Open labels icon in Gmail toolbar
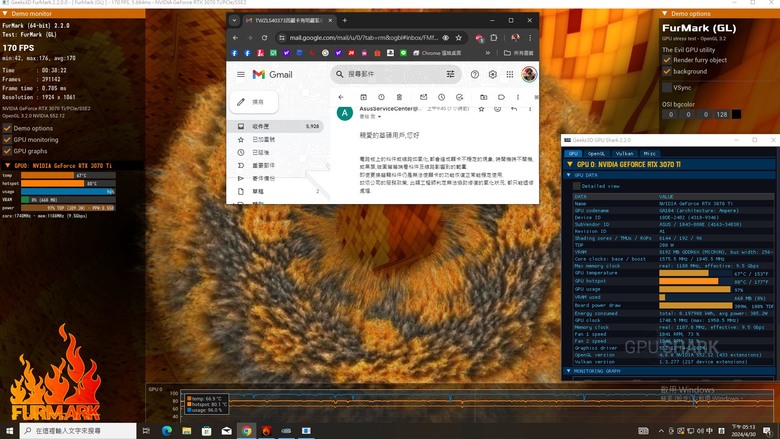The width and height of the screenshot is (780, 439). click(501, 97)
